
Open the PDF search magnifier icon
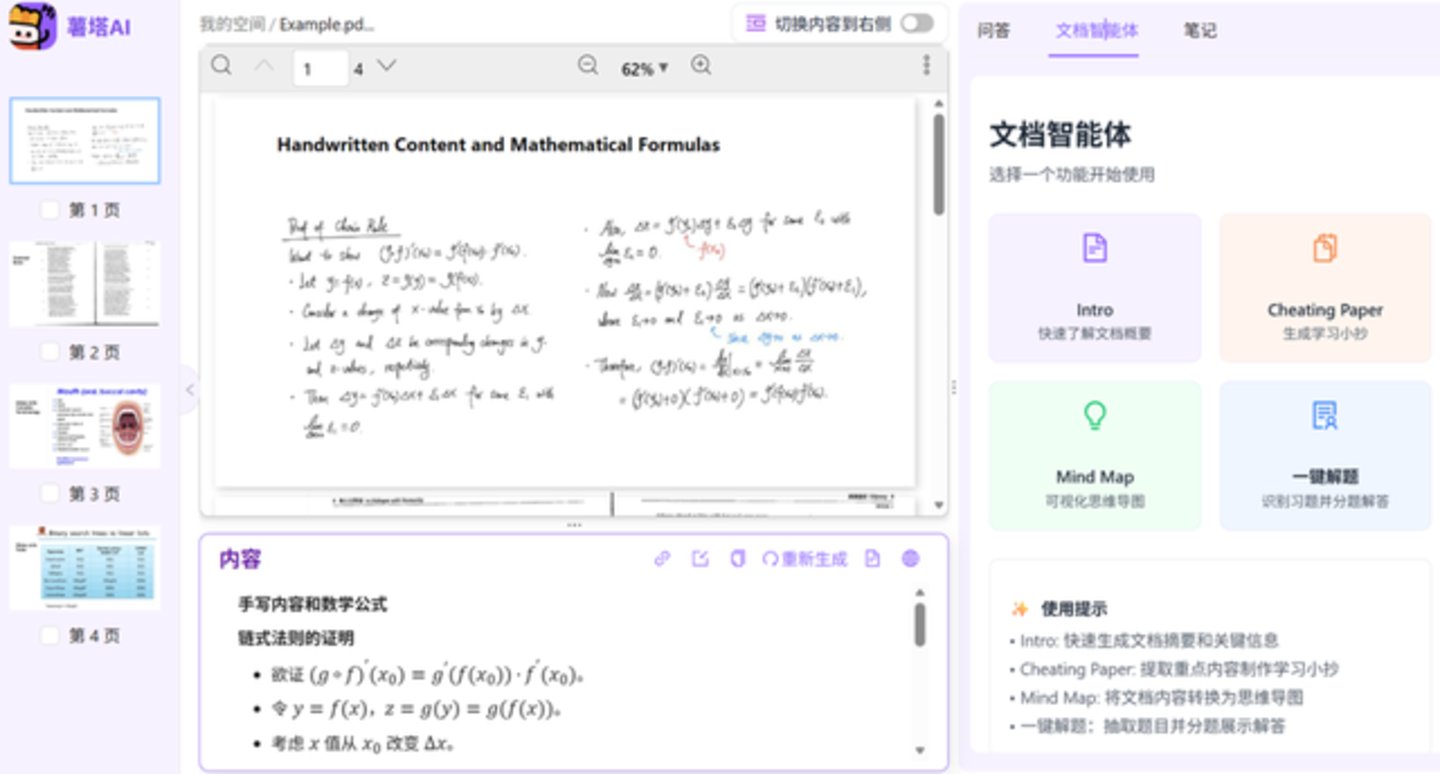click(222, 66)
